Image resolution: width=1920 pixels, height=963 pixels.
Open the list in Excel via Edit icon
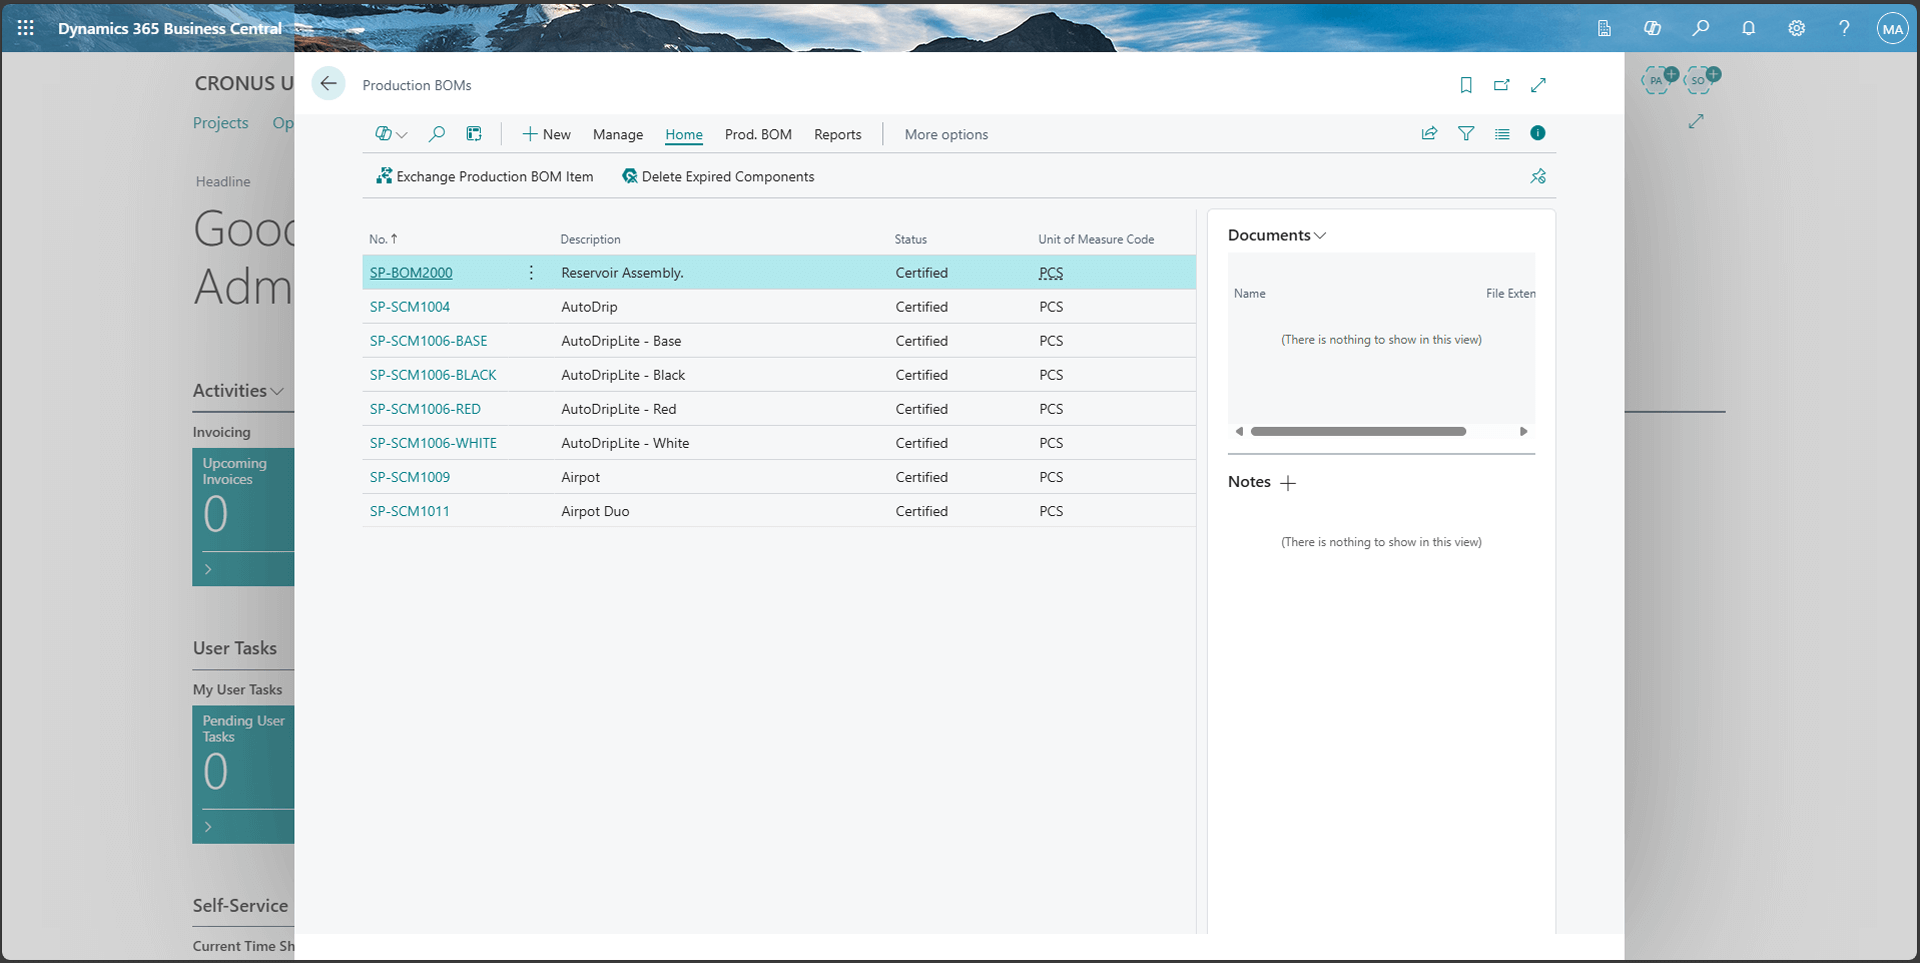tap(474, 133)
